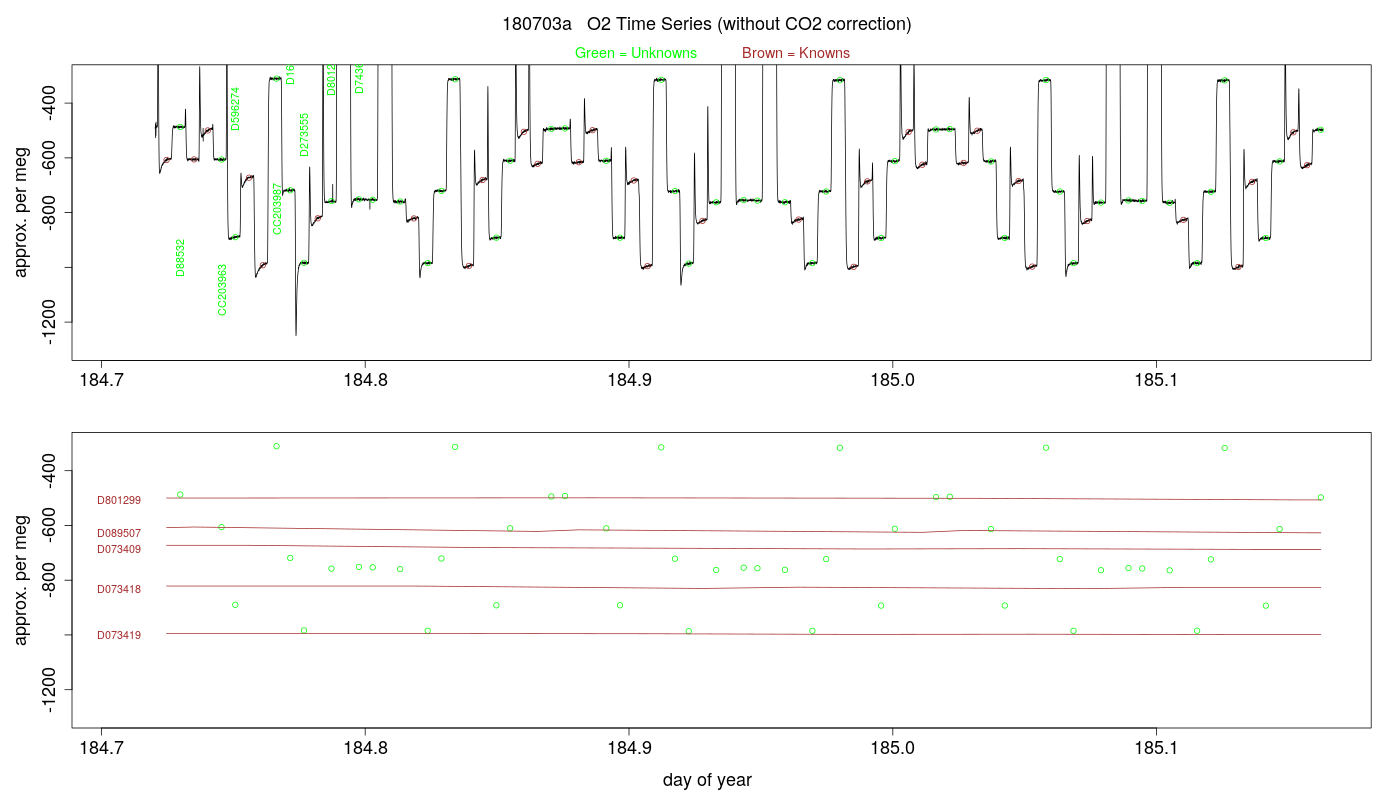The image size is (1400, 800).
Task: Click the -600 y-tick label of upper plot
Action: [51, 158]
